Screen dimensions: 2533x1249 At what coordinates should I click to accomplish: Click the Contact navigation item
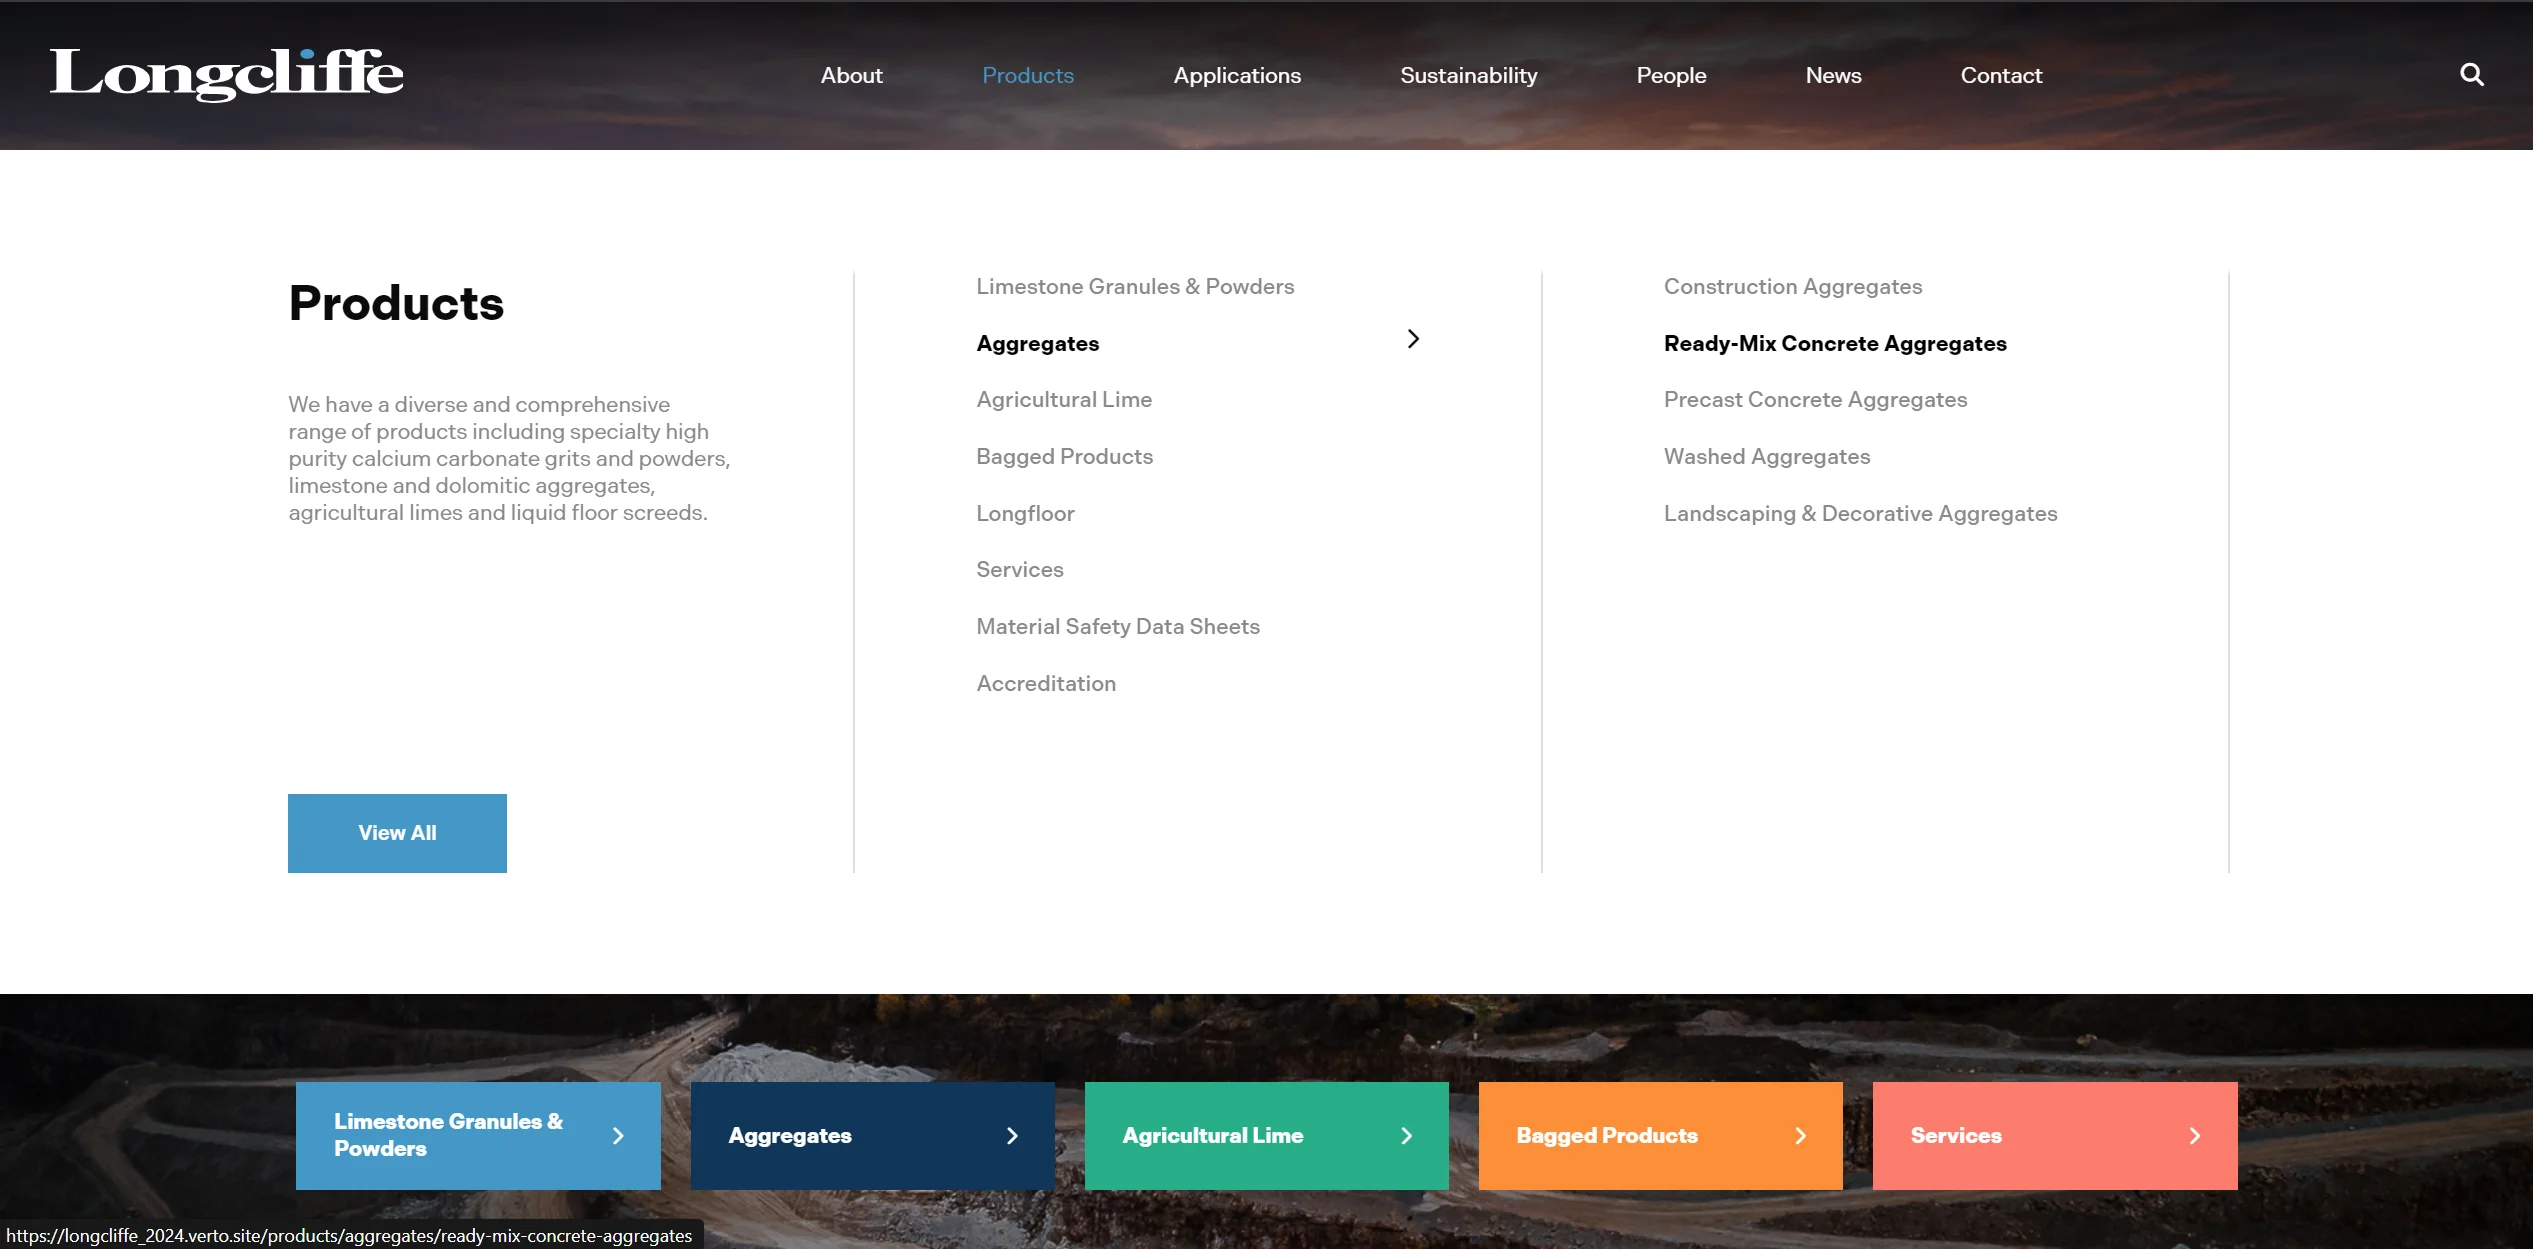(2000, 76)
